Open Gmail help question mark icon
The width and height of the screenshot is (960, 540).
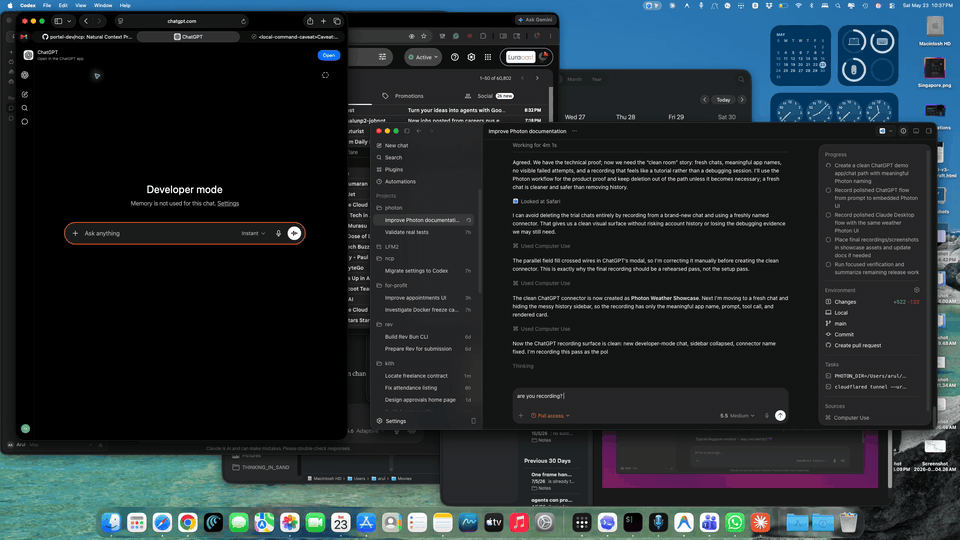click(455, 57)
